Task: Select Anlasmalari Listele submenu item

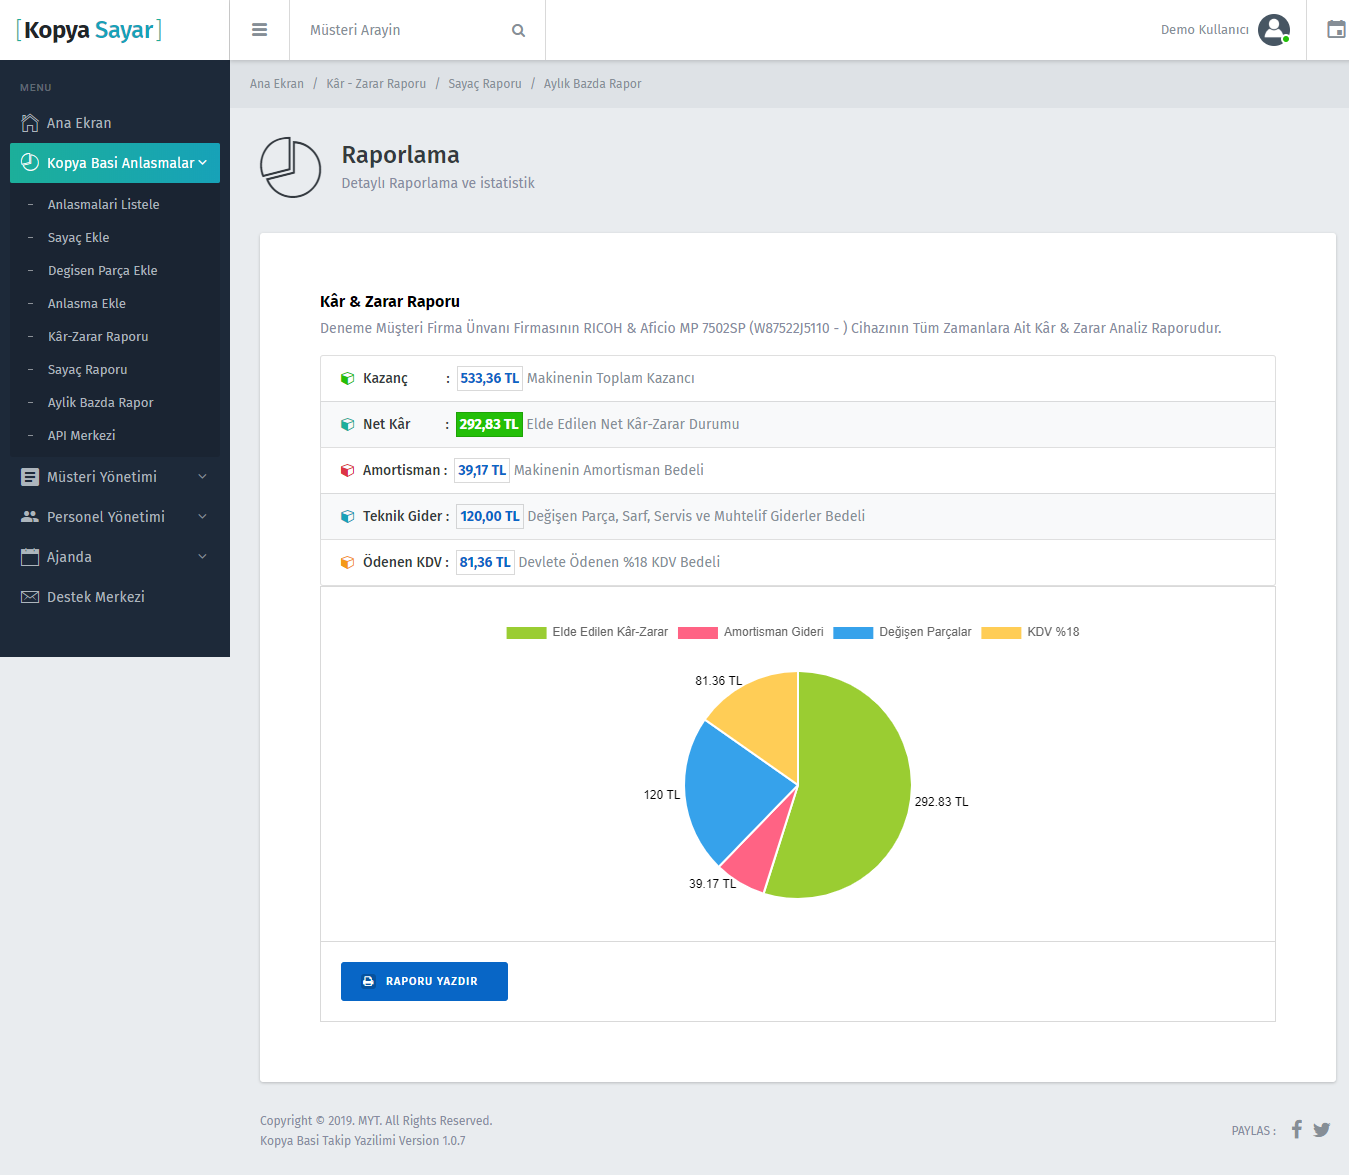Action: pos(104,205)
